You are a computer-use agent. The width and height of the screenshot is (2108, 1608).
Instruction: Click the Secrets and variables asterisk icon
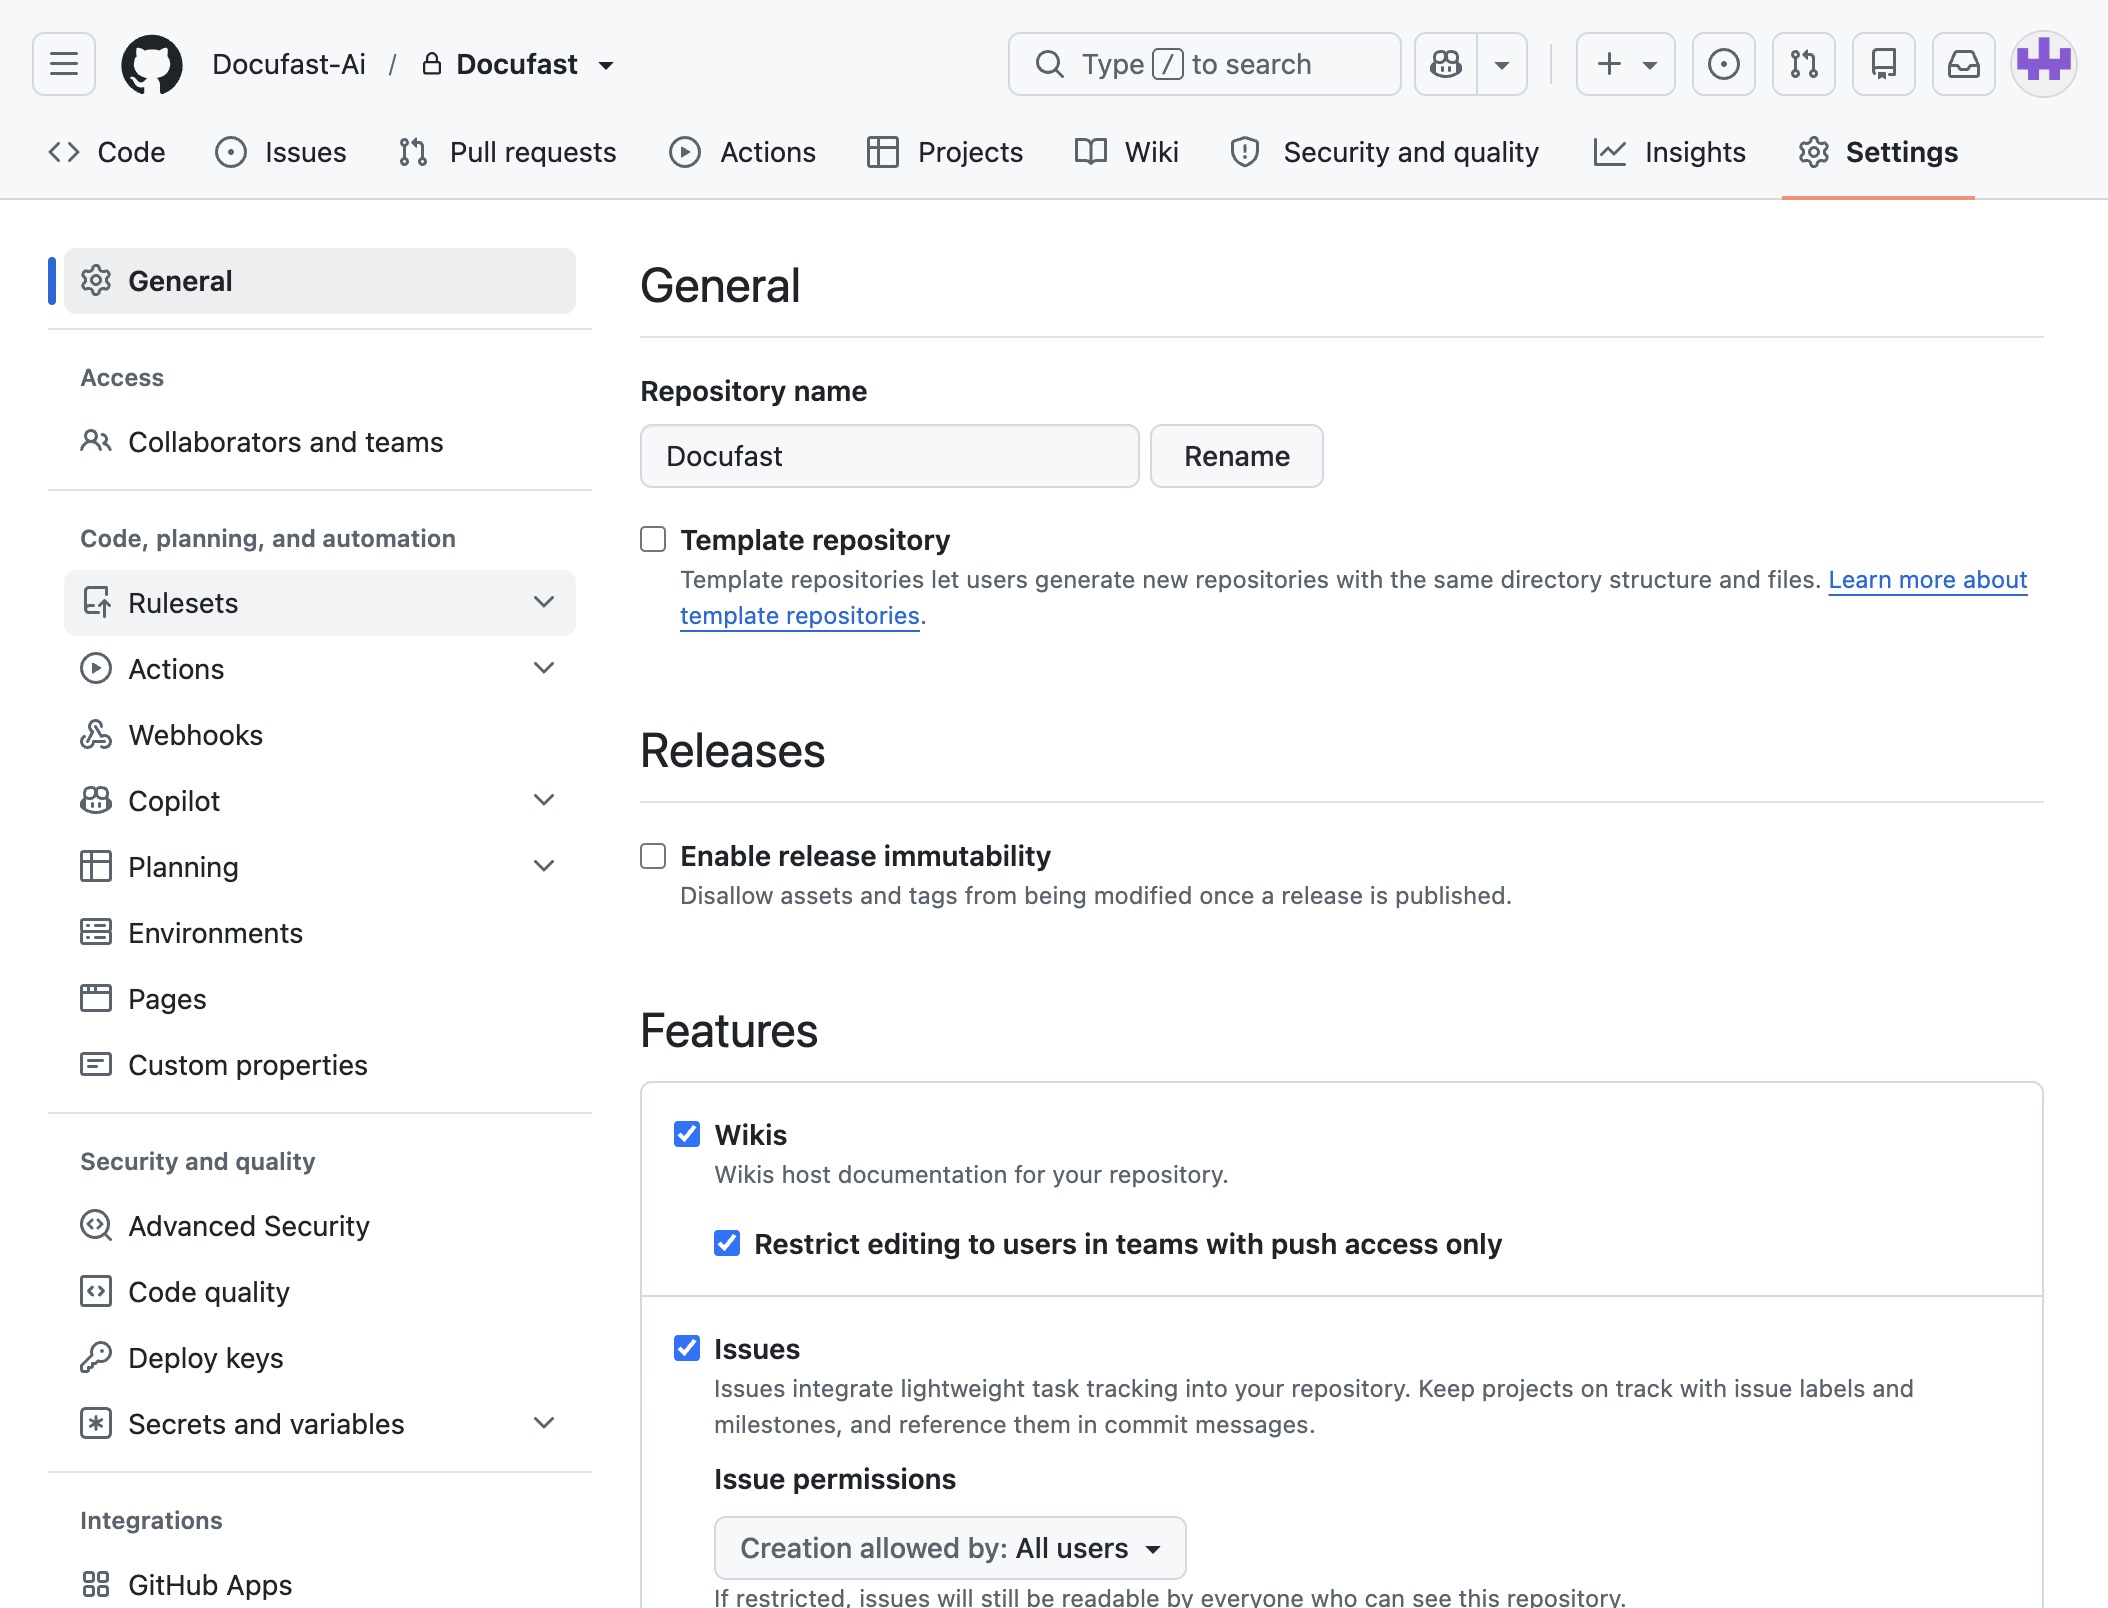[96, 1424]
